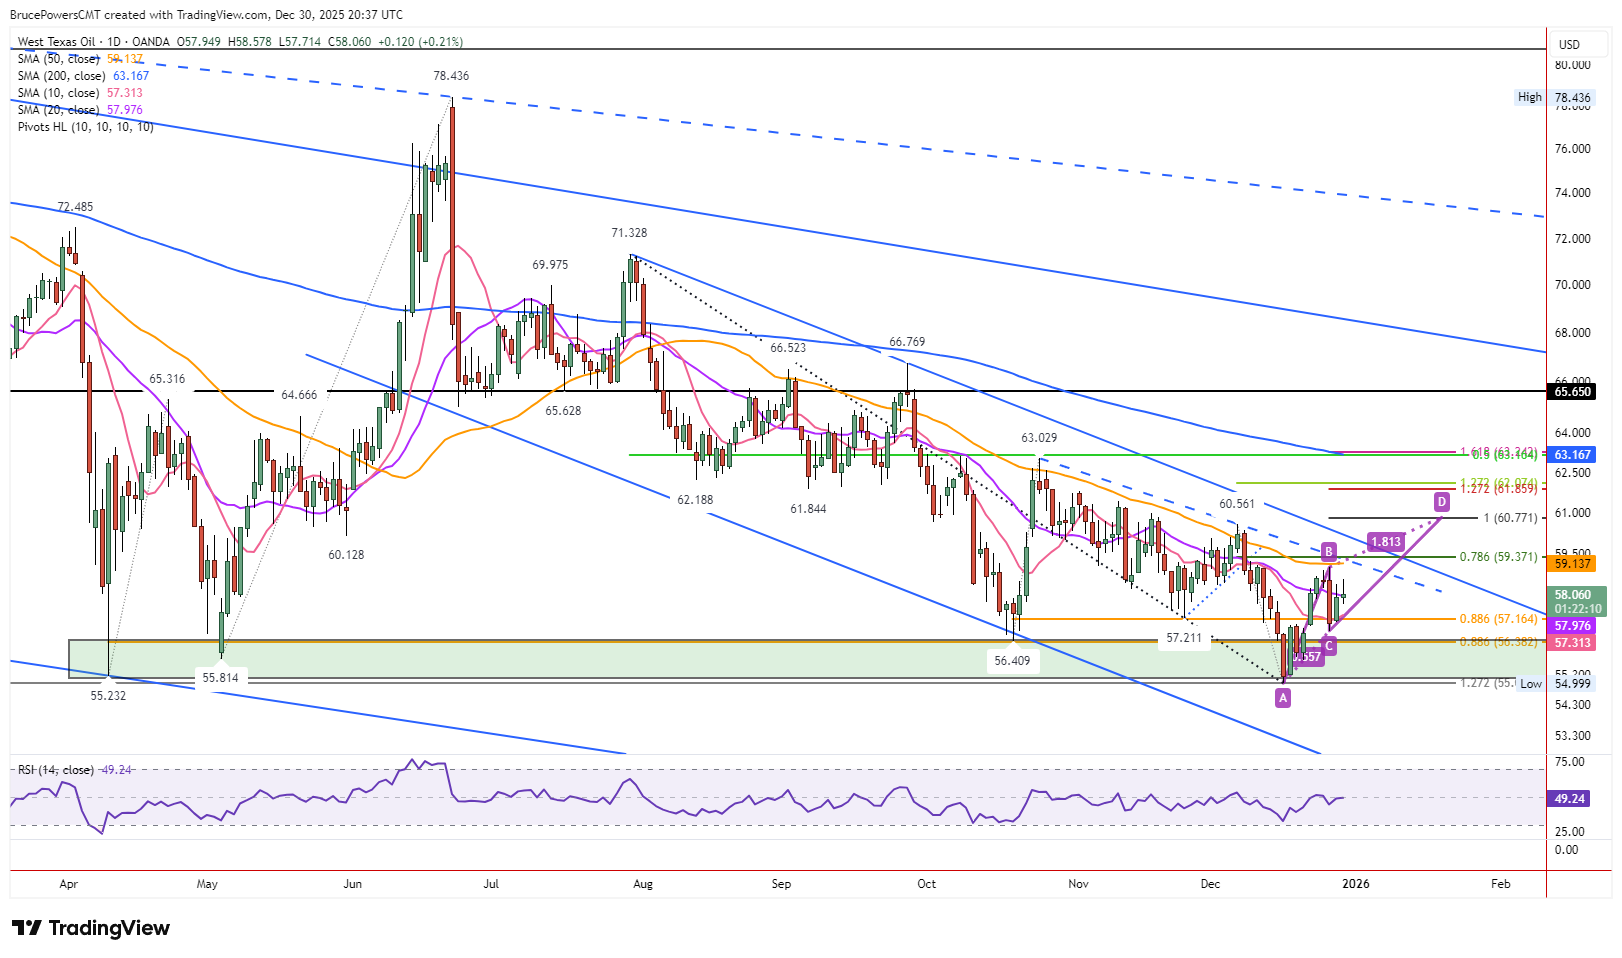Select the purple D pattern marker
Screen dimensions: 1622x958
1442,501
